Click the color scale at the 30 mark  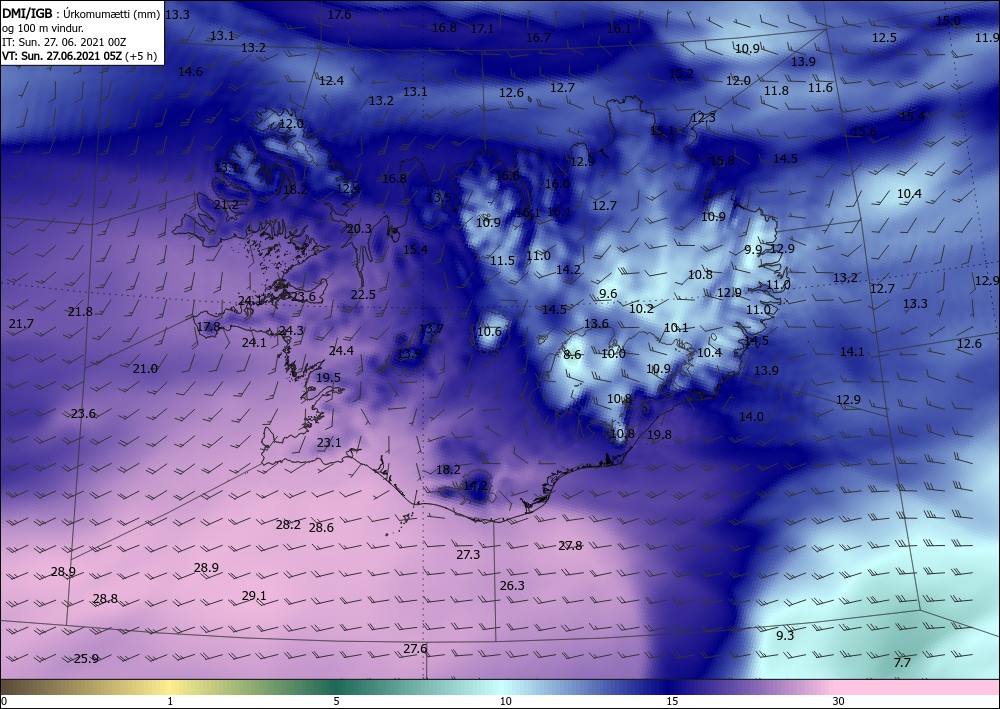[x=838, y=701]
